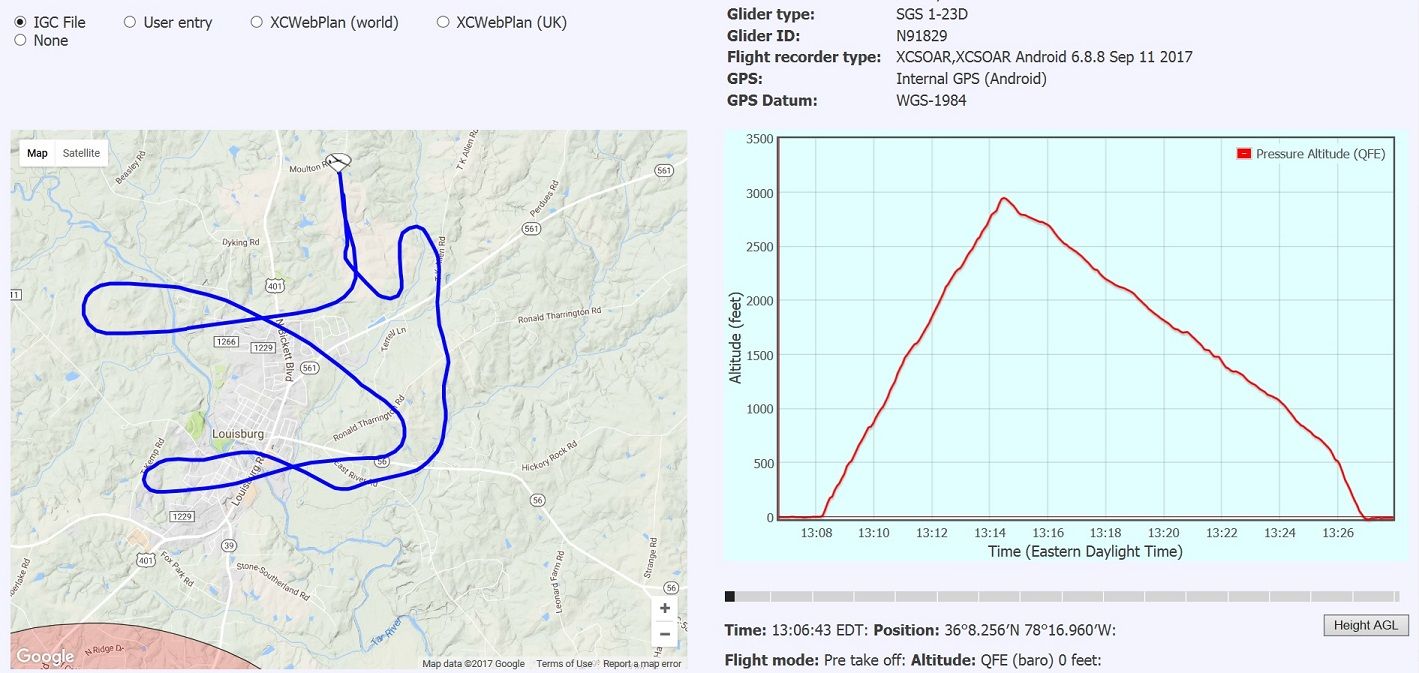Image resolution: width=1419 pixels, height=673 pixels.
Task: Switch to the Map view tab
Action: [x=37, y=153]
